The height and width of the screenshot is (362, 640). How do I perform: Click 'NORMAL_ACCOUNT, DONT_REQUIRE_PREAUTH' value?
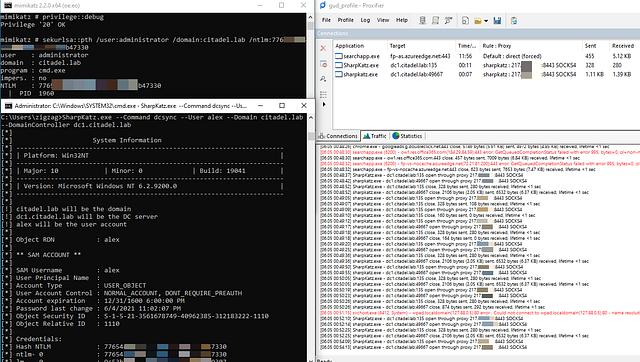(x=173, y=293)
